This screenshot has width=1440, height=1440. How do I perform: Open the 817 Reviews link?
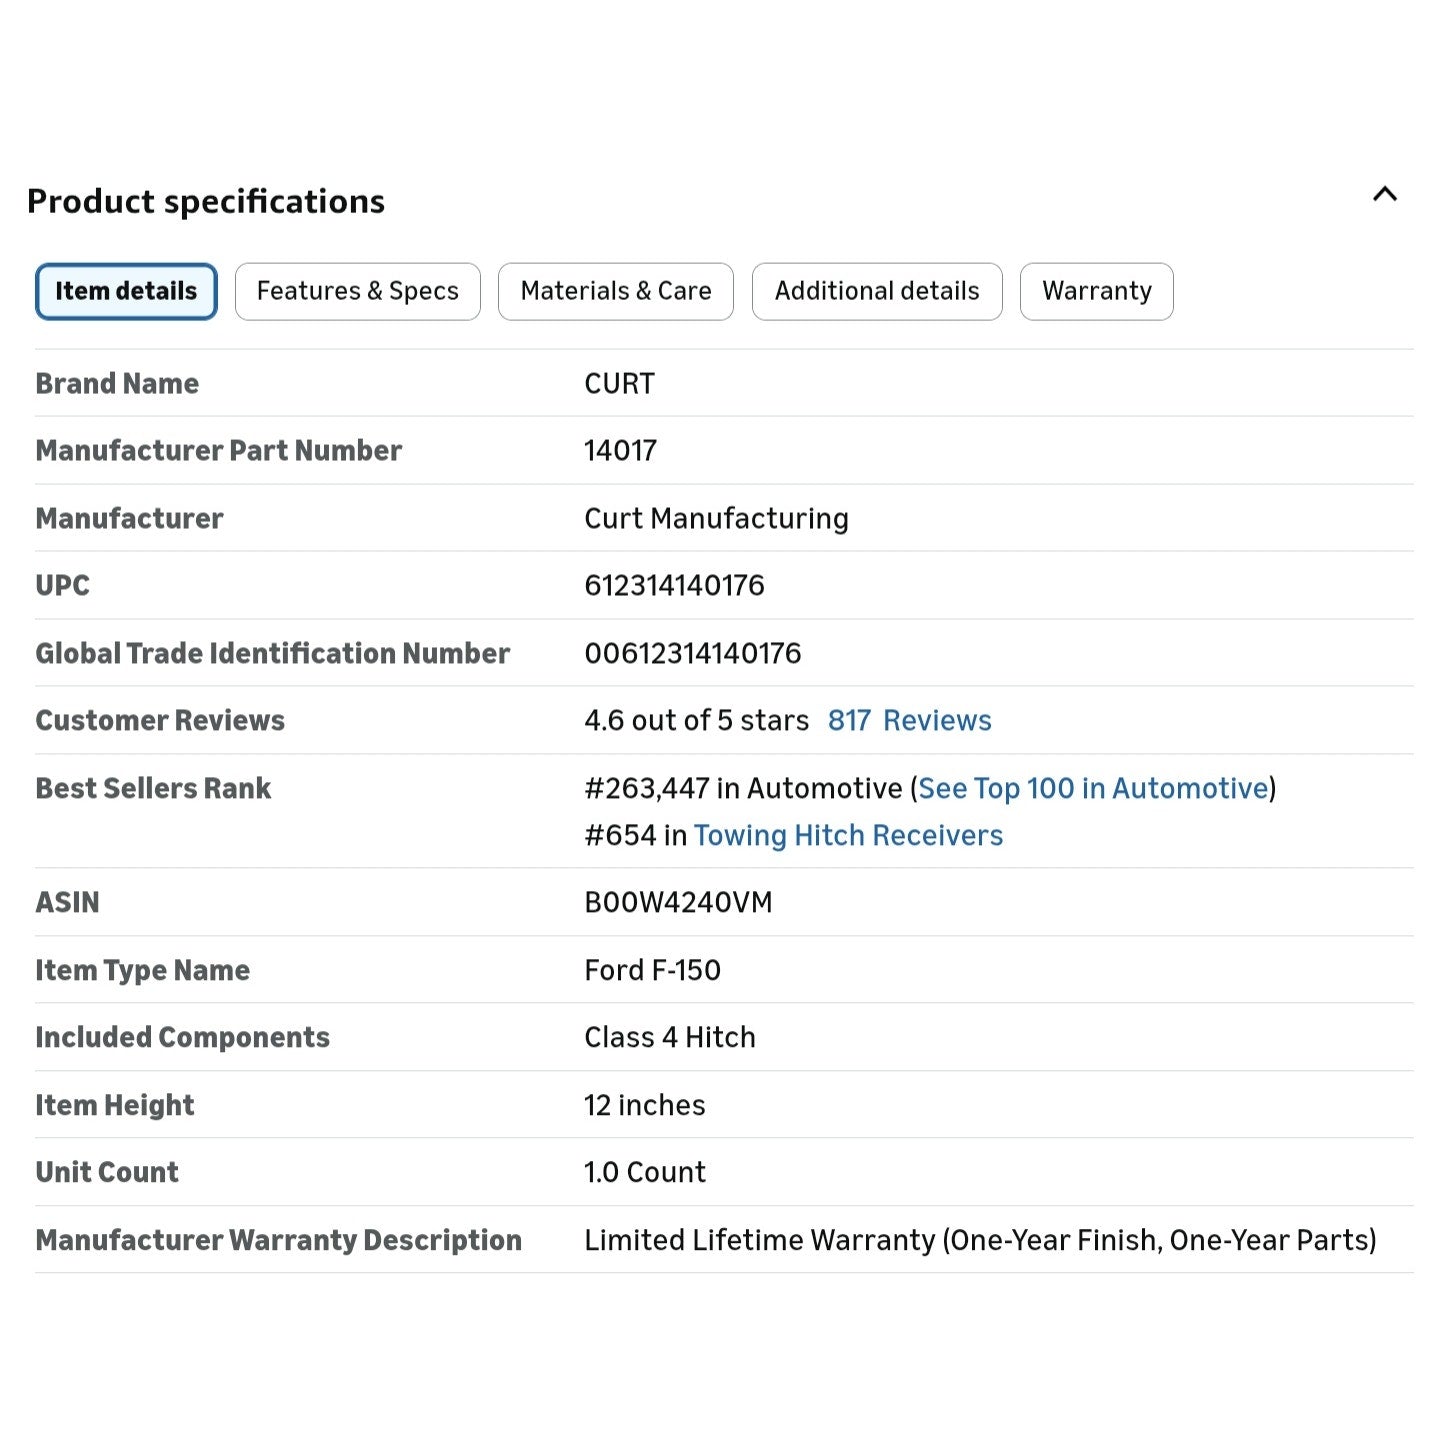coord(909,720)
